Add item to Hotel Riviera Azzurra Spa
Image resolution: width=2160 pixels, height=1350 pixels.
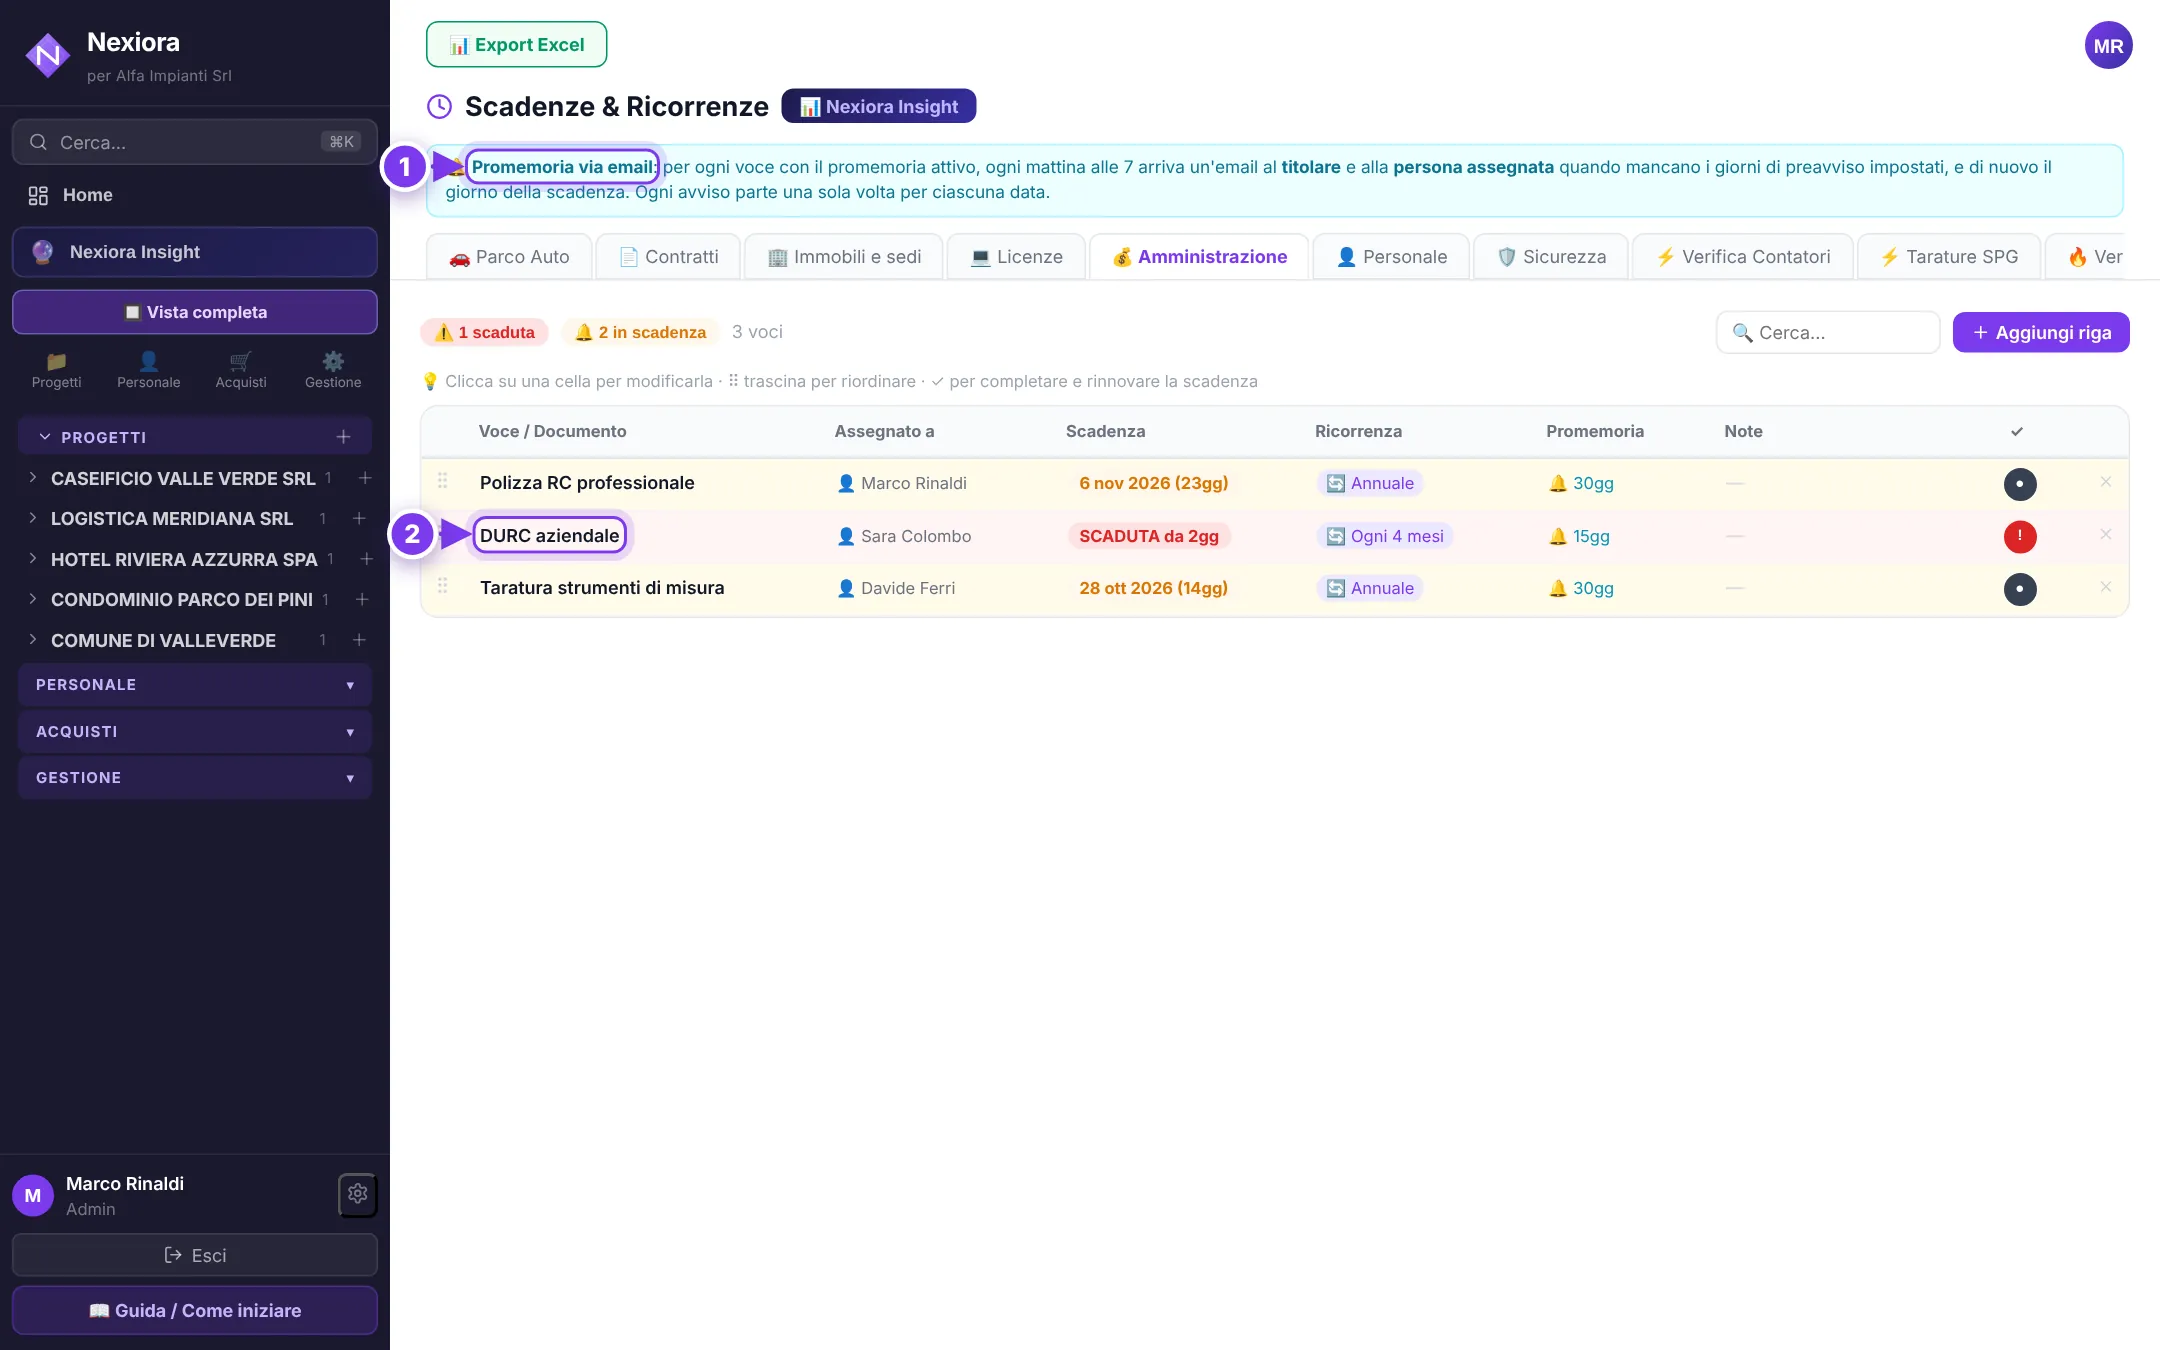click(x=366, y=559)
